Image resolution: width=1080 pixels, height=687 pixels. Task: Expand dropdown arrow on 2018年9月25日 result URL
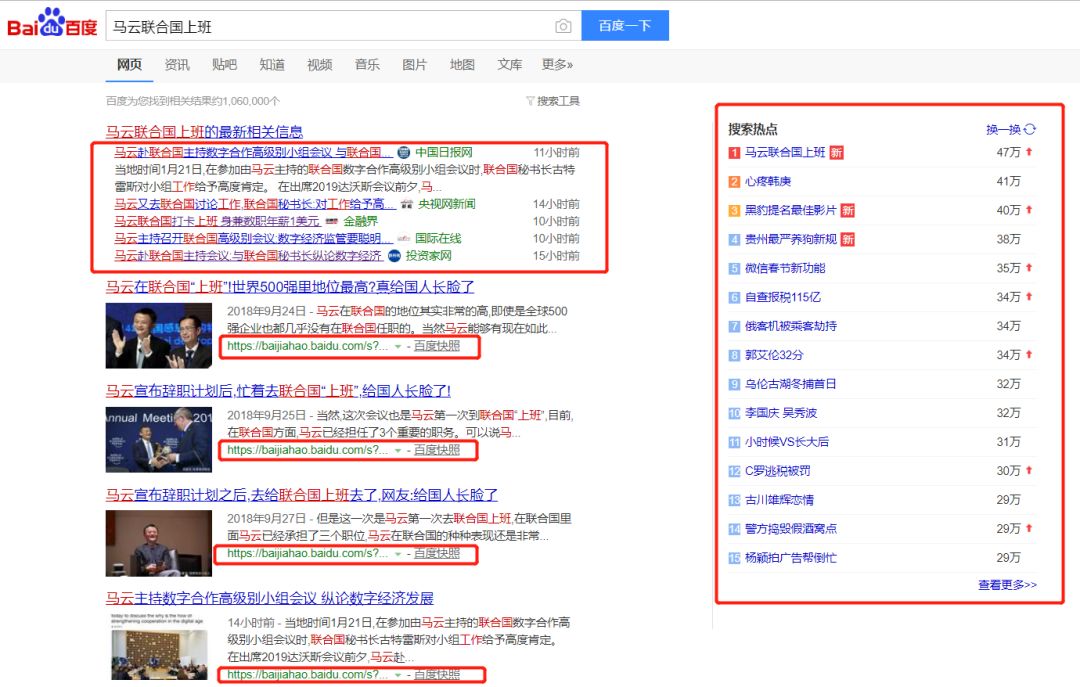[x=397, y=451]
